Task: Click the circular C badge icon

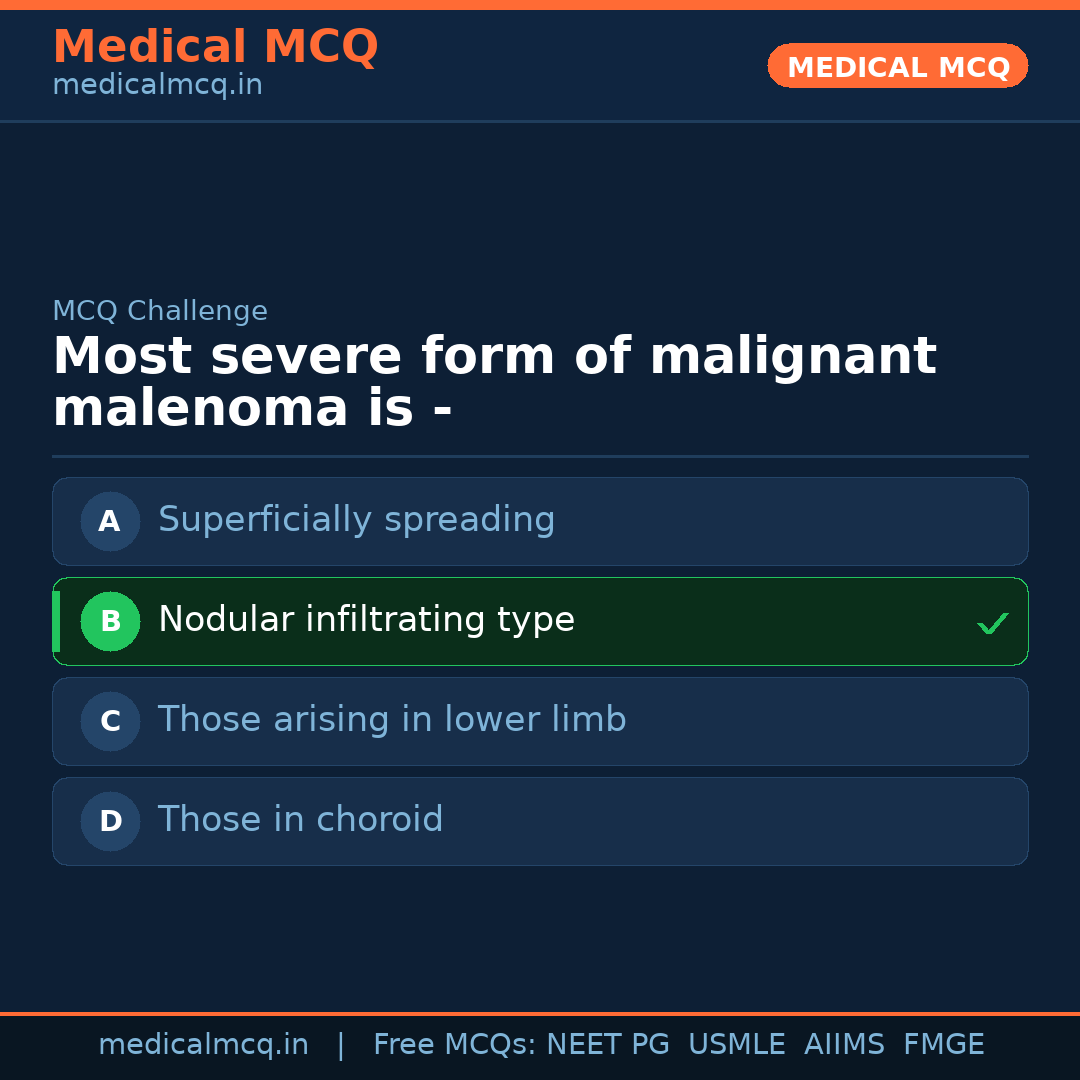Action: [x=110, y=721]
